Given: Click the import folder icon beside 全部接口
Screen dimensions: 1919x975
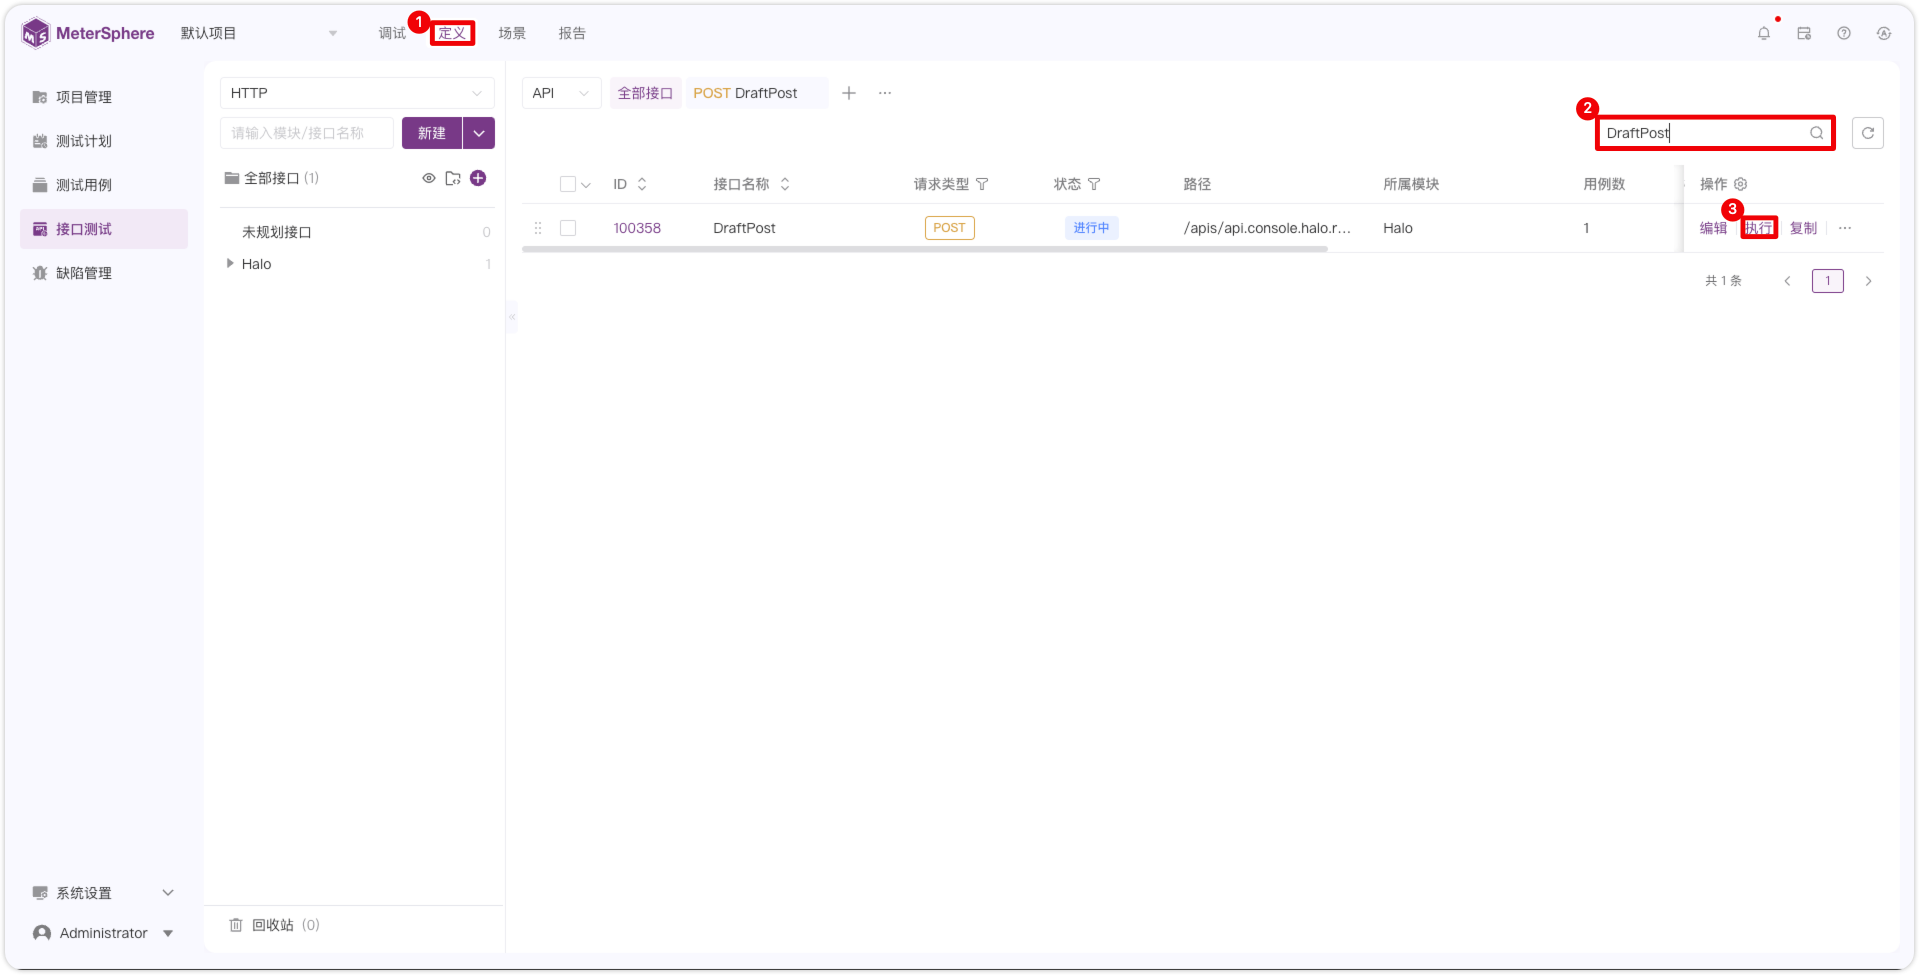Looking at the screenshot, I should (453, 178).
